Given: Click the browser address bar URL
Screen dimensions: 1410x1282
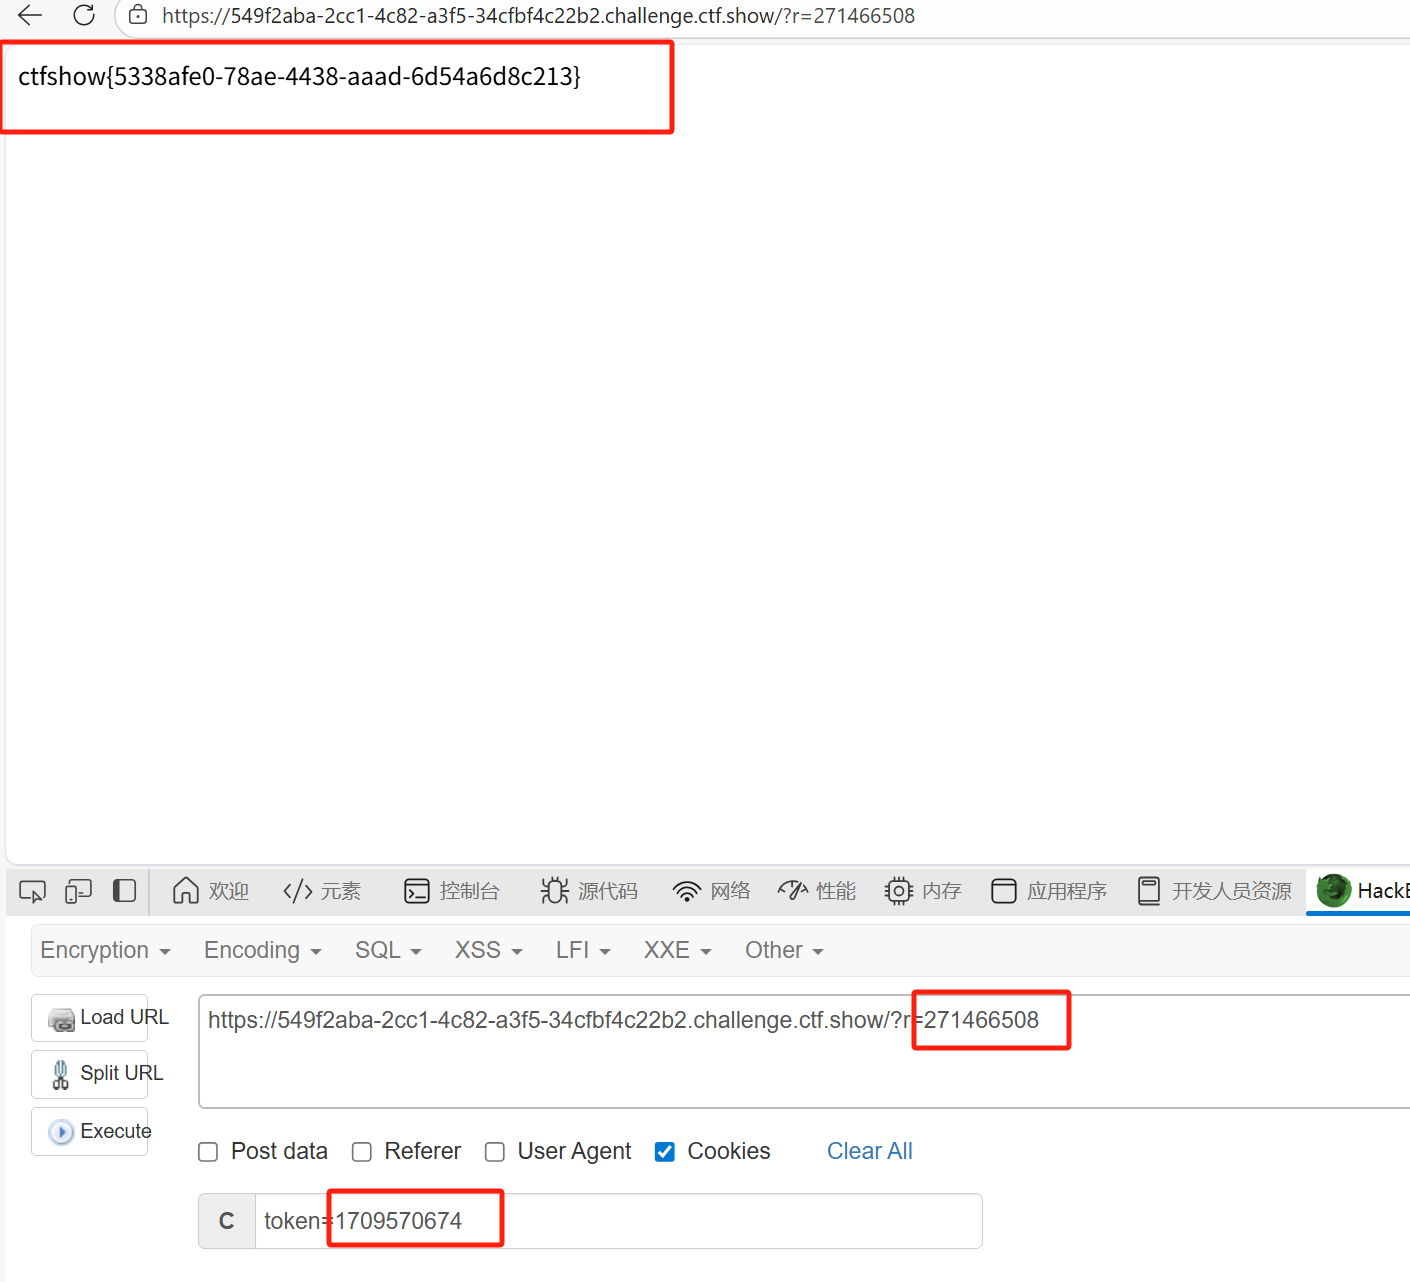Looking at the screenshot, I should (538, 16).
